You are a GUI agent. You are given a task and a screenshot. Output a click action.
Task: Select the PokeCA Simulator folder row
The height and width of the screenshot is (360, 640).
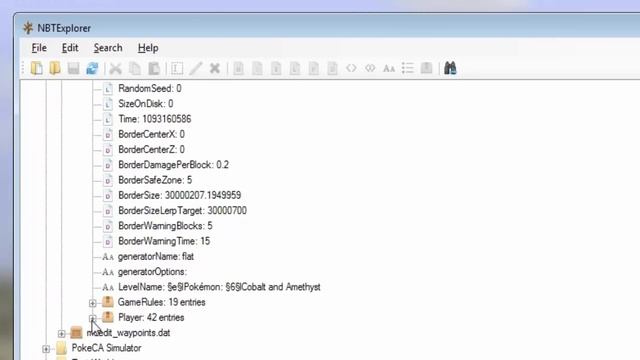pos(107,348)
